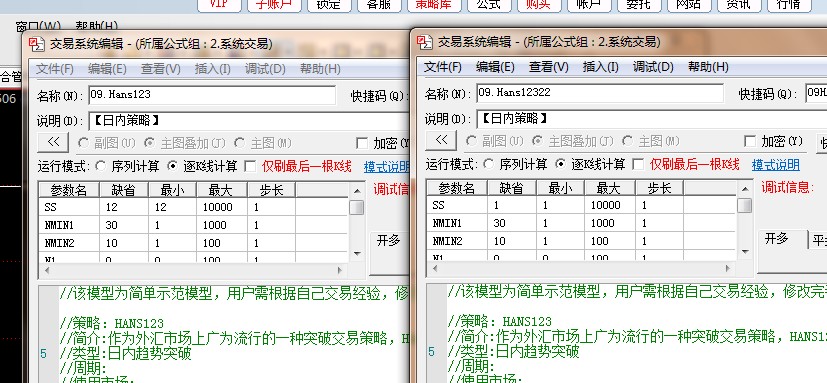Click the 策略库 button in top bar
Image resolution: width=827 pixels, height=383 pixels.
[x=434, y=4]
